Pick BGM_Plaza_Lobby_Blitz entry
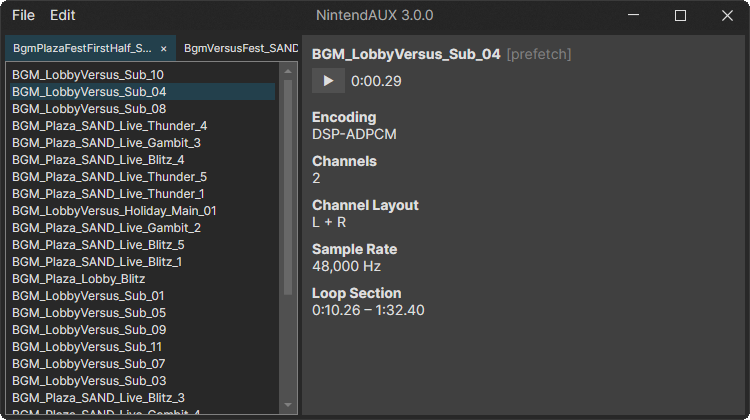The width and height of the screenshot is (750, 420). [143, 278]
